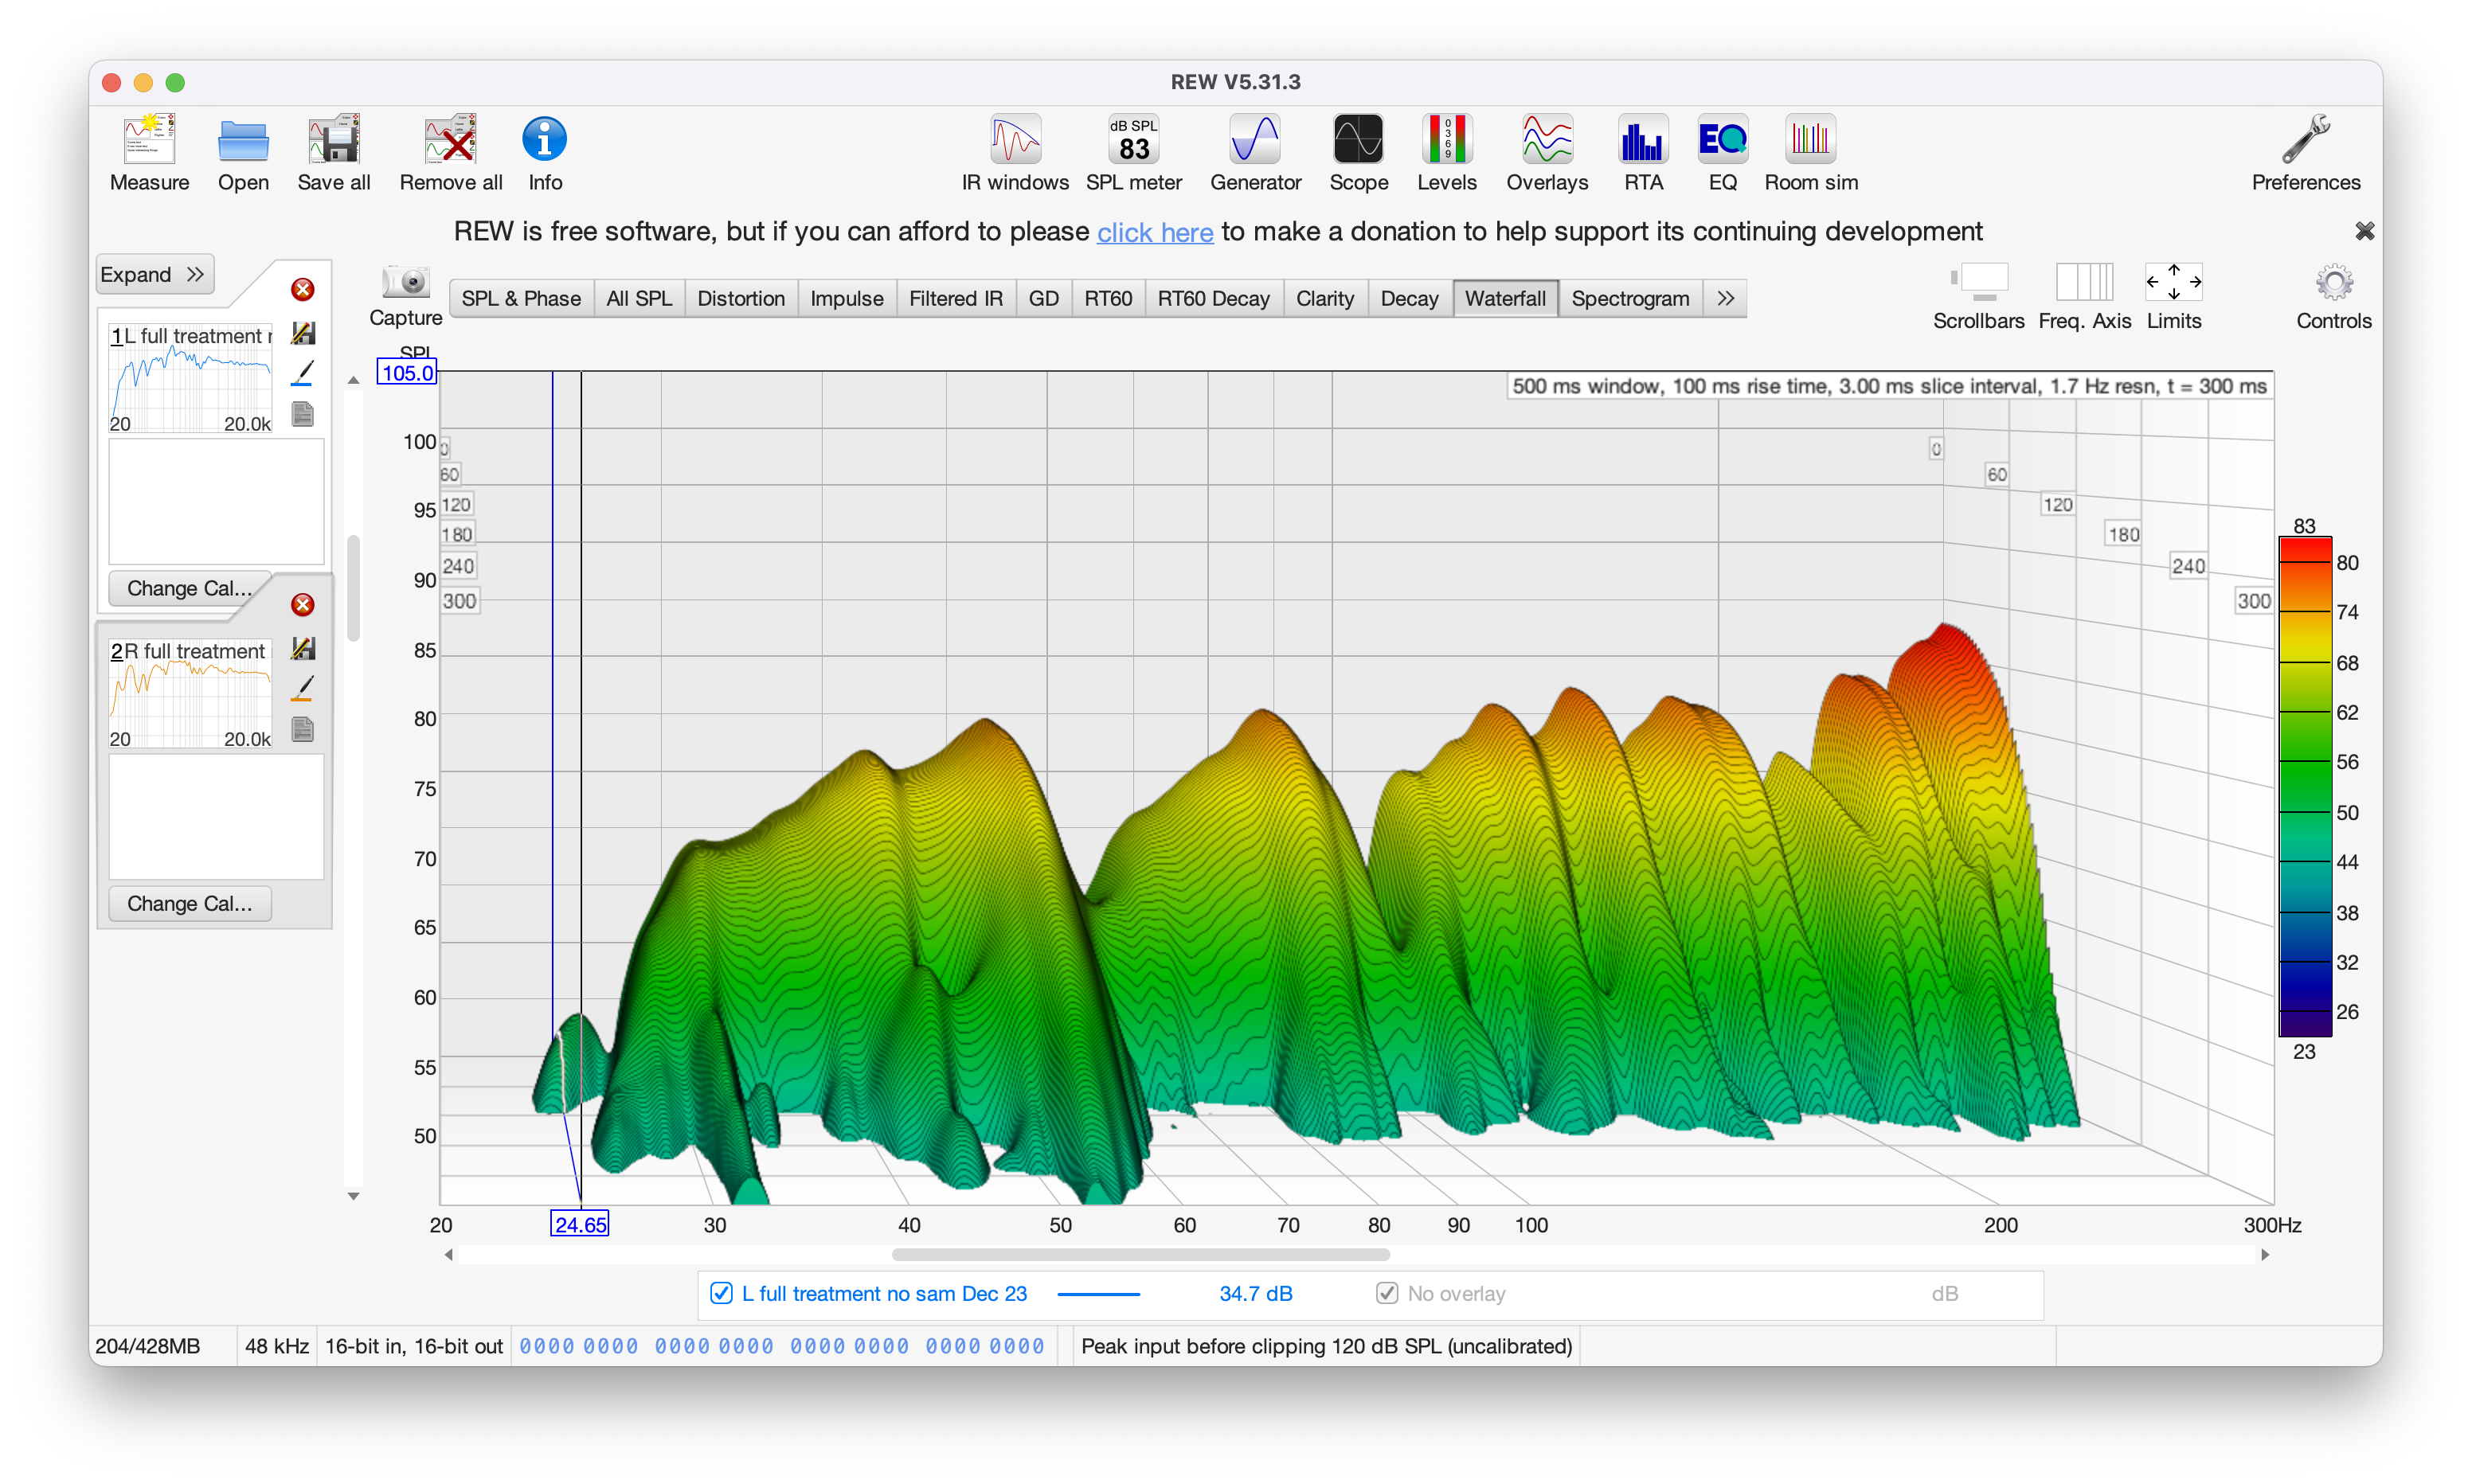
Task: Open the Overlays window
Action: click(x=1547, y=141)
